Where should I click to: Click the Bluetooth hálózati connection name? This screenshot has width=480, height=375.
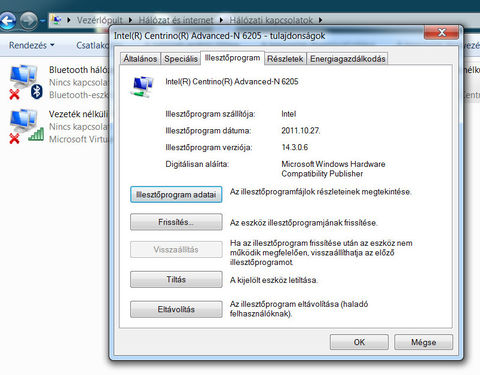[79, 70]
